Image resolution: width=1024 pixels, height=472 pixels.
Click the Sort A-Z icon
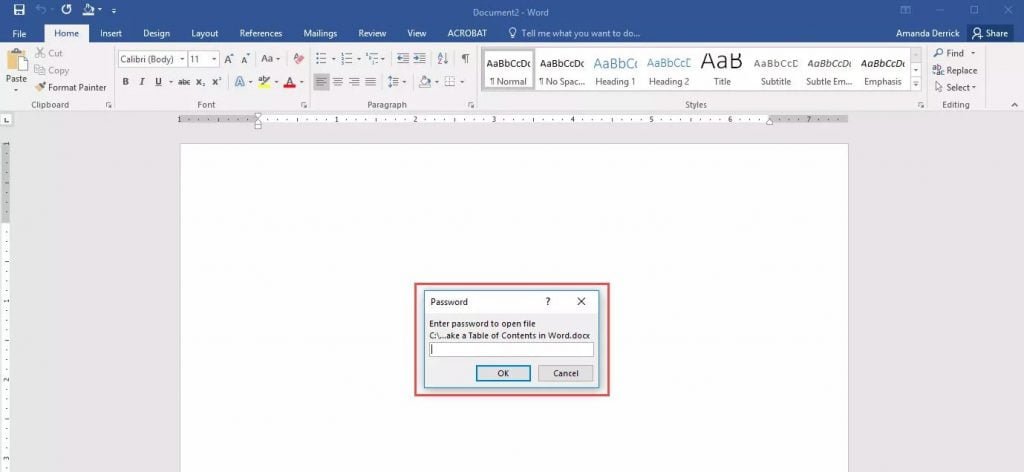tap(443, 59)
